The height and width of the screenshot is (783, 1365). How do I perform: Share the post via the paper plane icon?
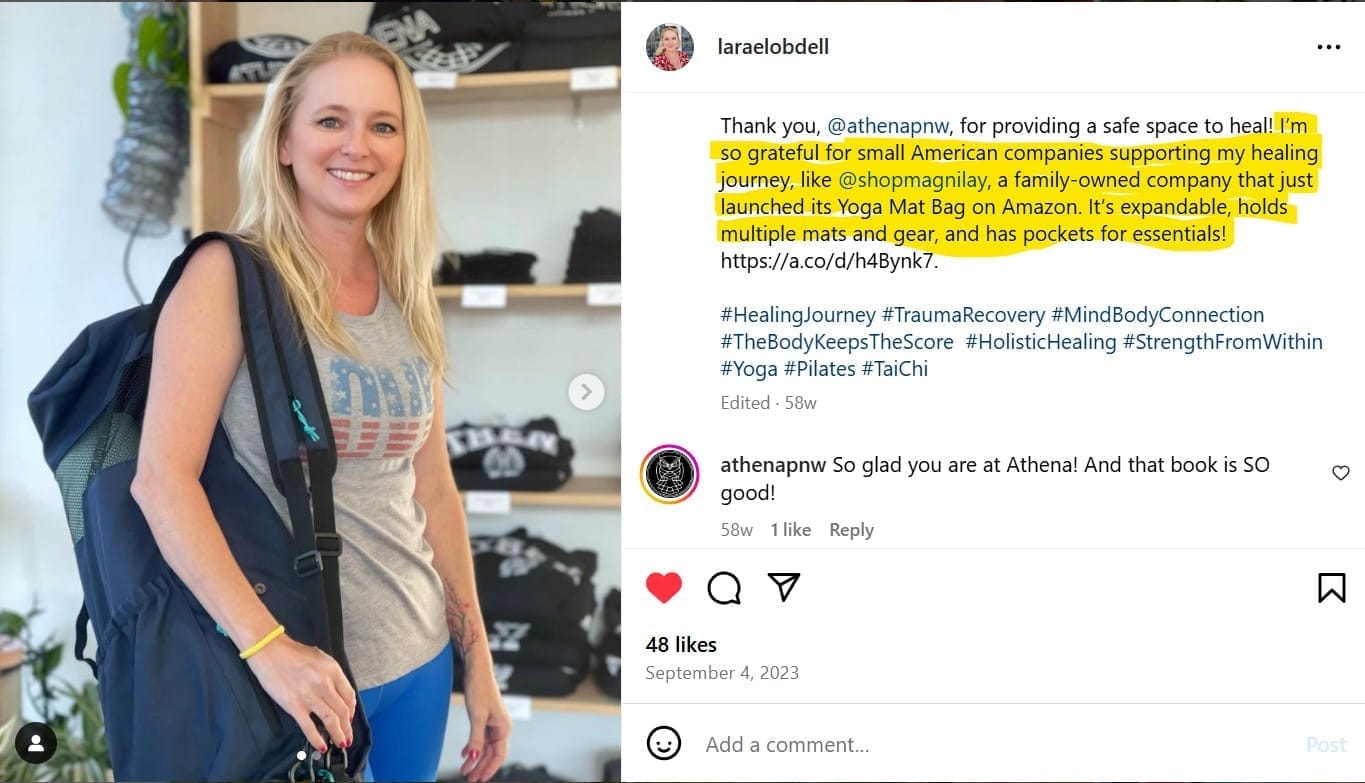784,587
